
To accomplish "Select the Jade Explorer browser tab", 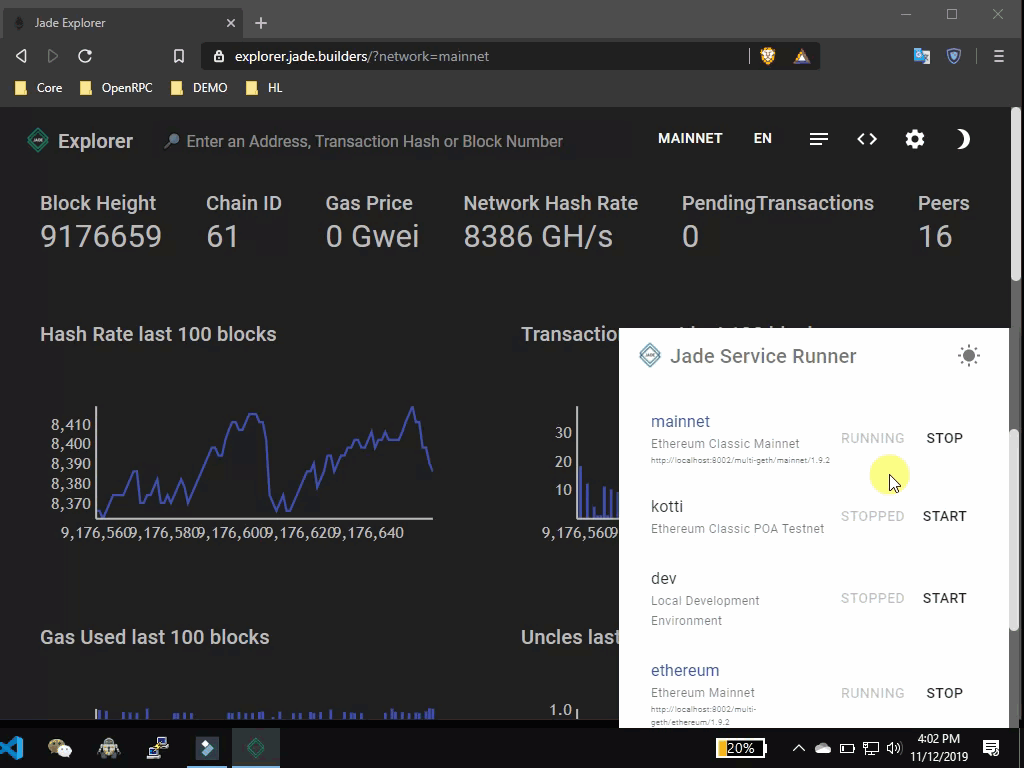I will pyautogui.click(x=123, y=23).
